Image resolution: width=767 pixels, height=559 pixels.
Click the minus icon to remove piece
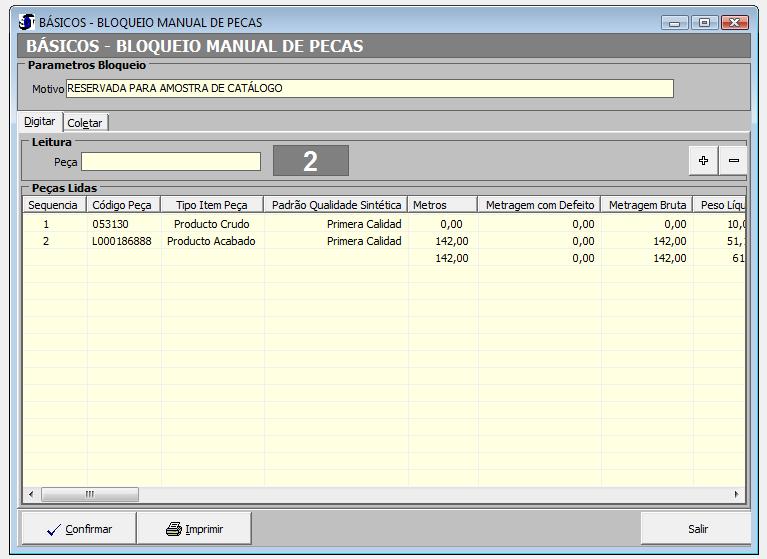733,161
